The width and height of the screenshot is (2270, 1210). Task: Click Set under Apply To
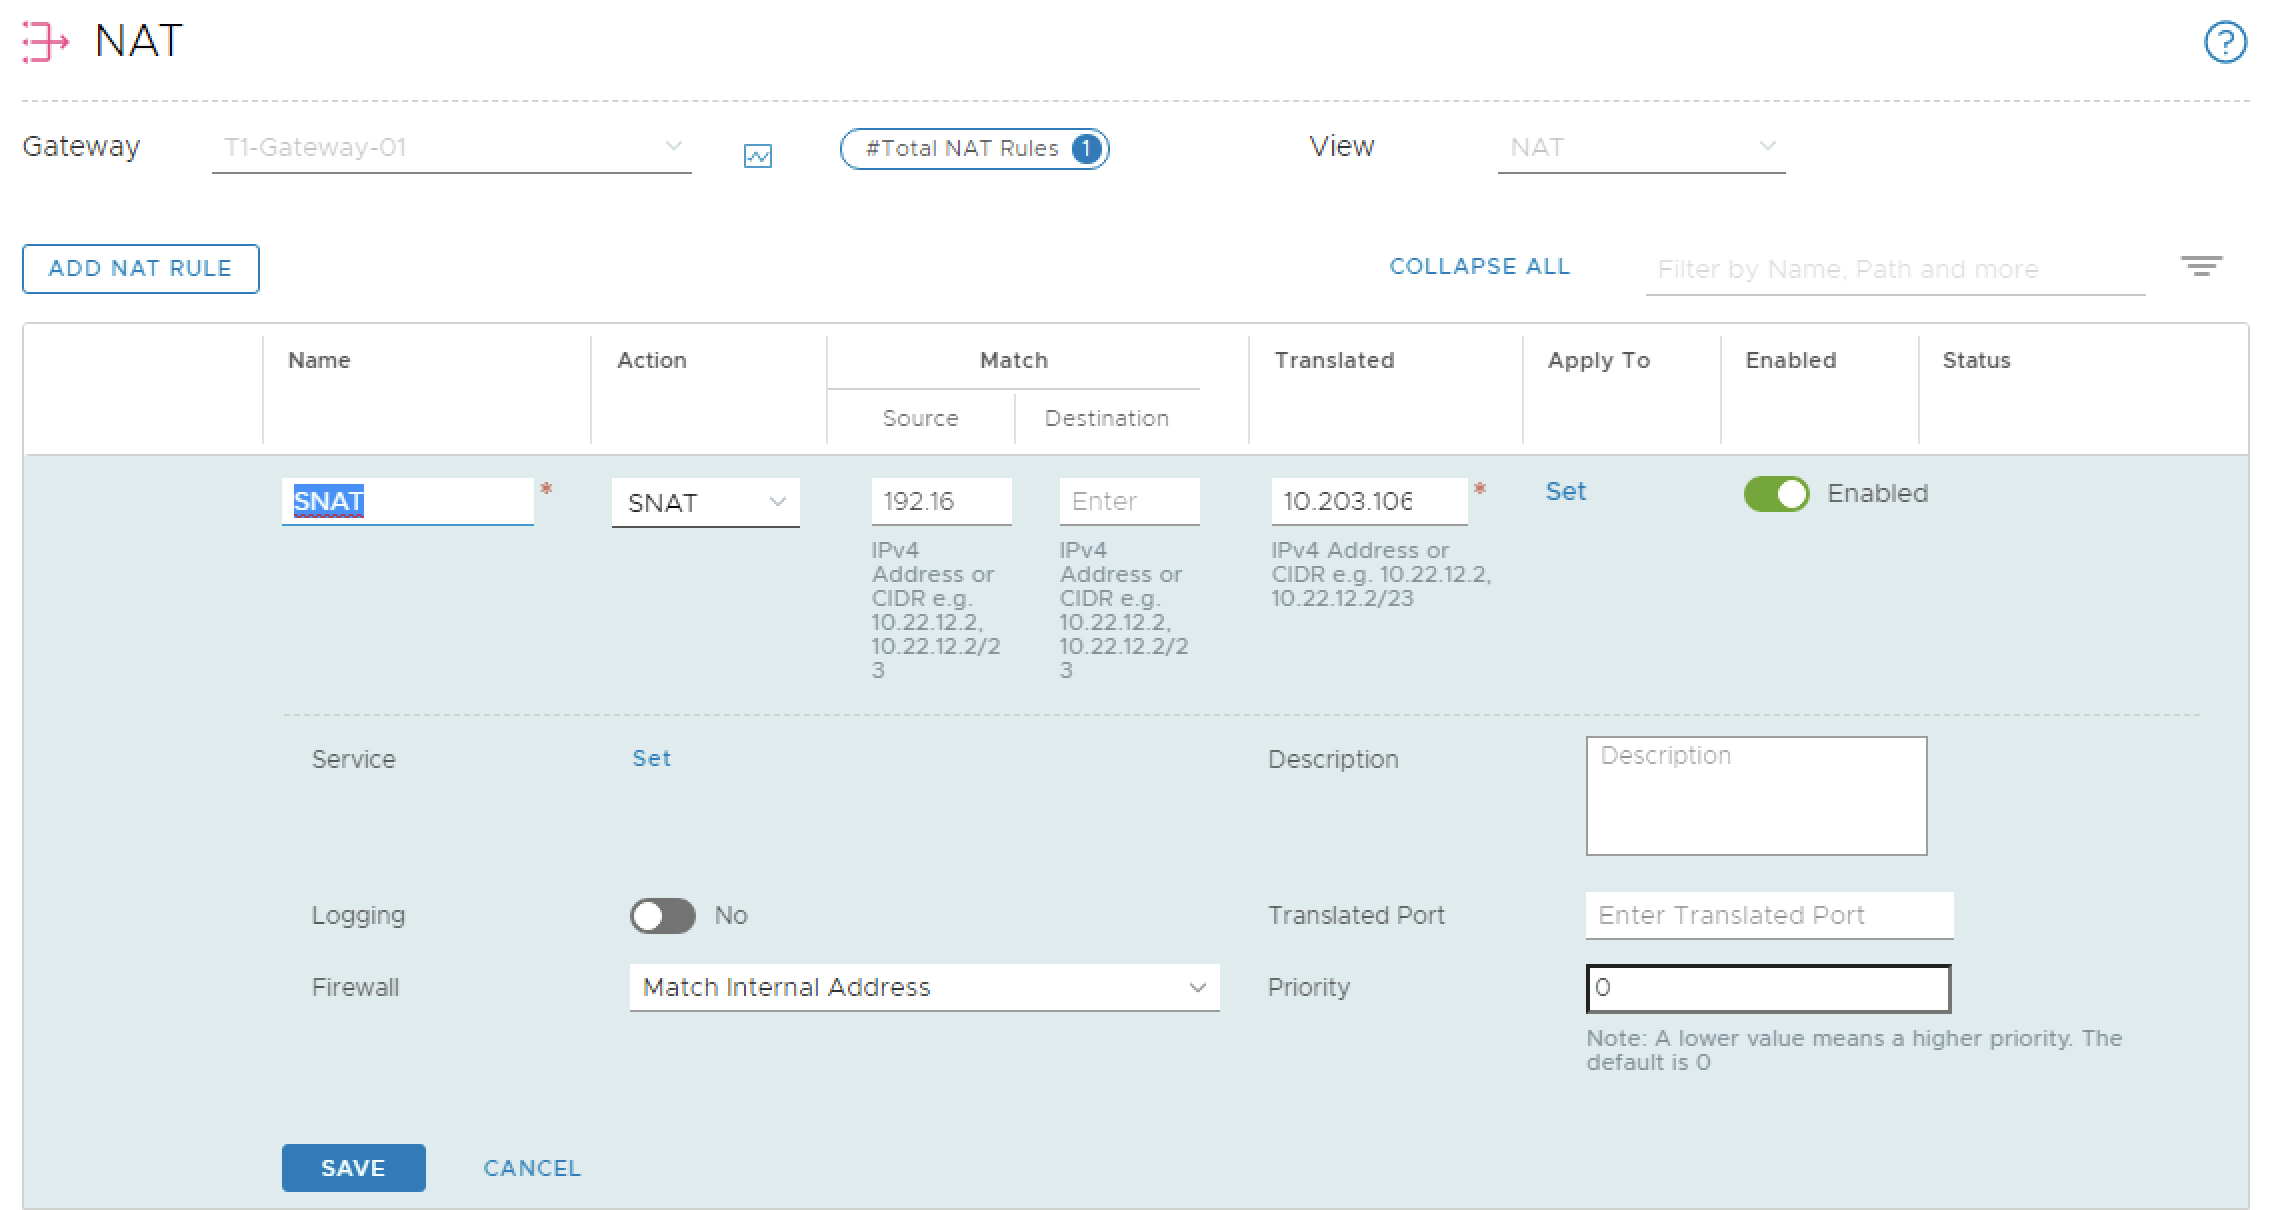point(1565,492)
